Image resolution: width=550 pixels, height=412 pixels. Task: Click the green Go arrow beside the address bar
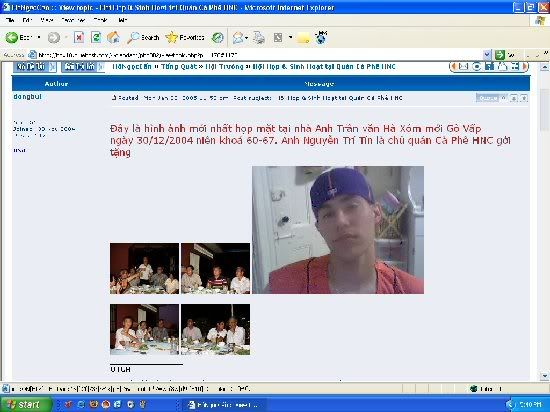click(x=500, y=55)
